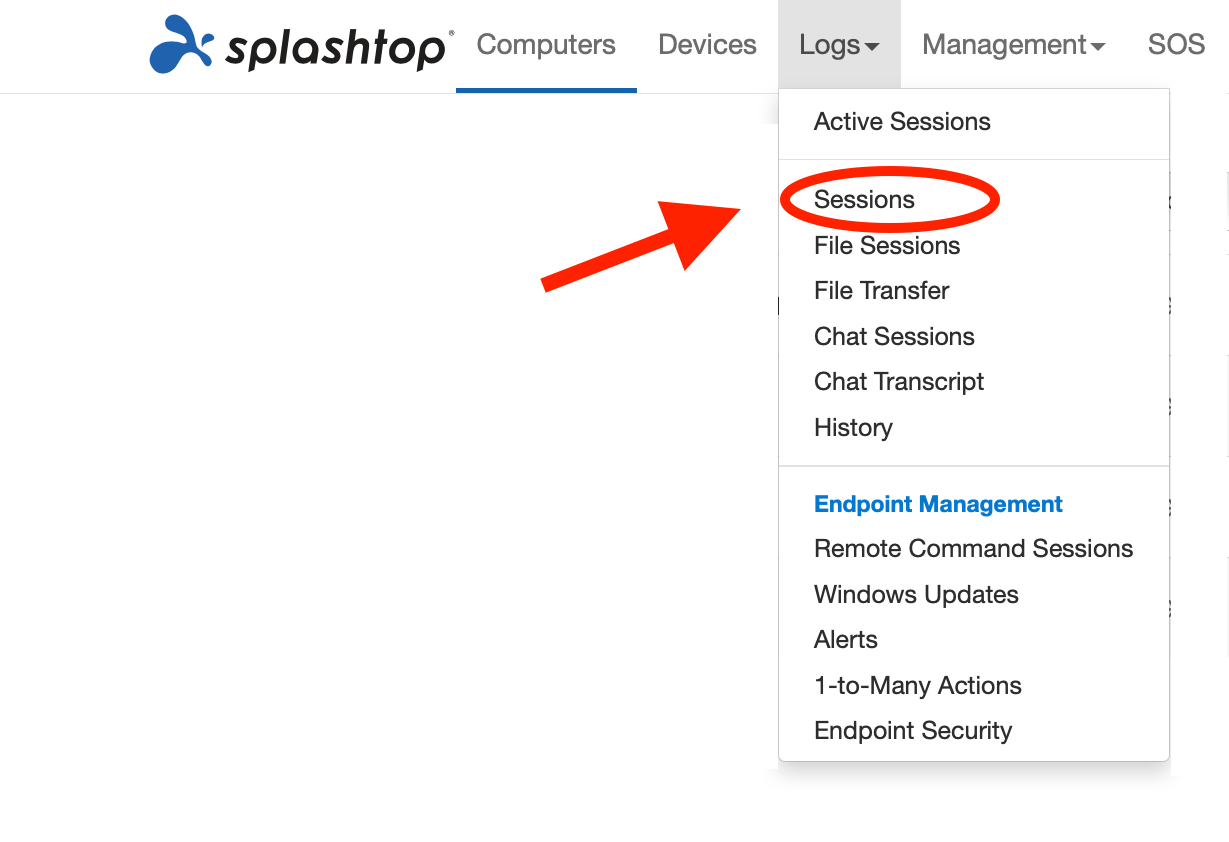The image size is (1229, 842).
Task: Switch to the Devices tab
Action: tap(707, 45)
